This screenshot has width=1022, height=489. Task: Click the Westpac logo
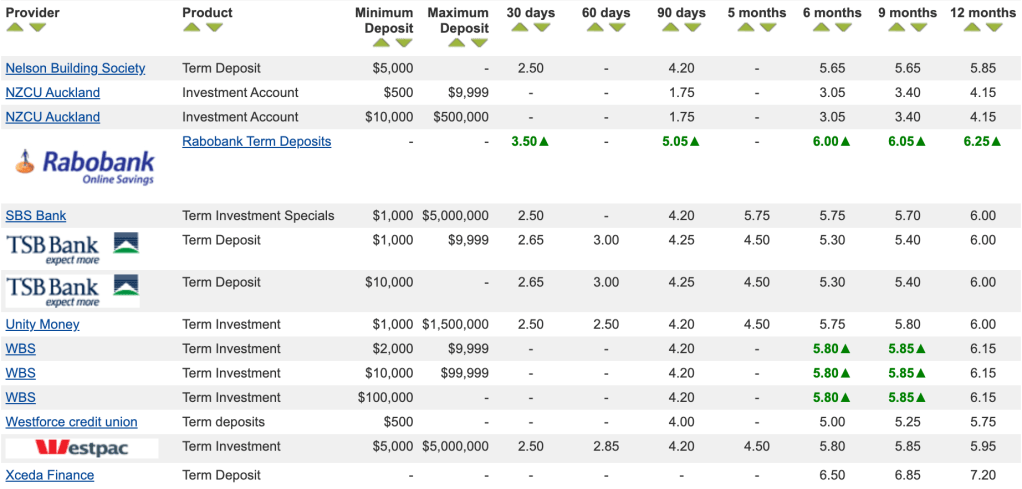point(82,448)
